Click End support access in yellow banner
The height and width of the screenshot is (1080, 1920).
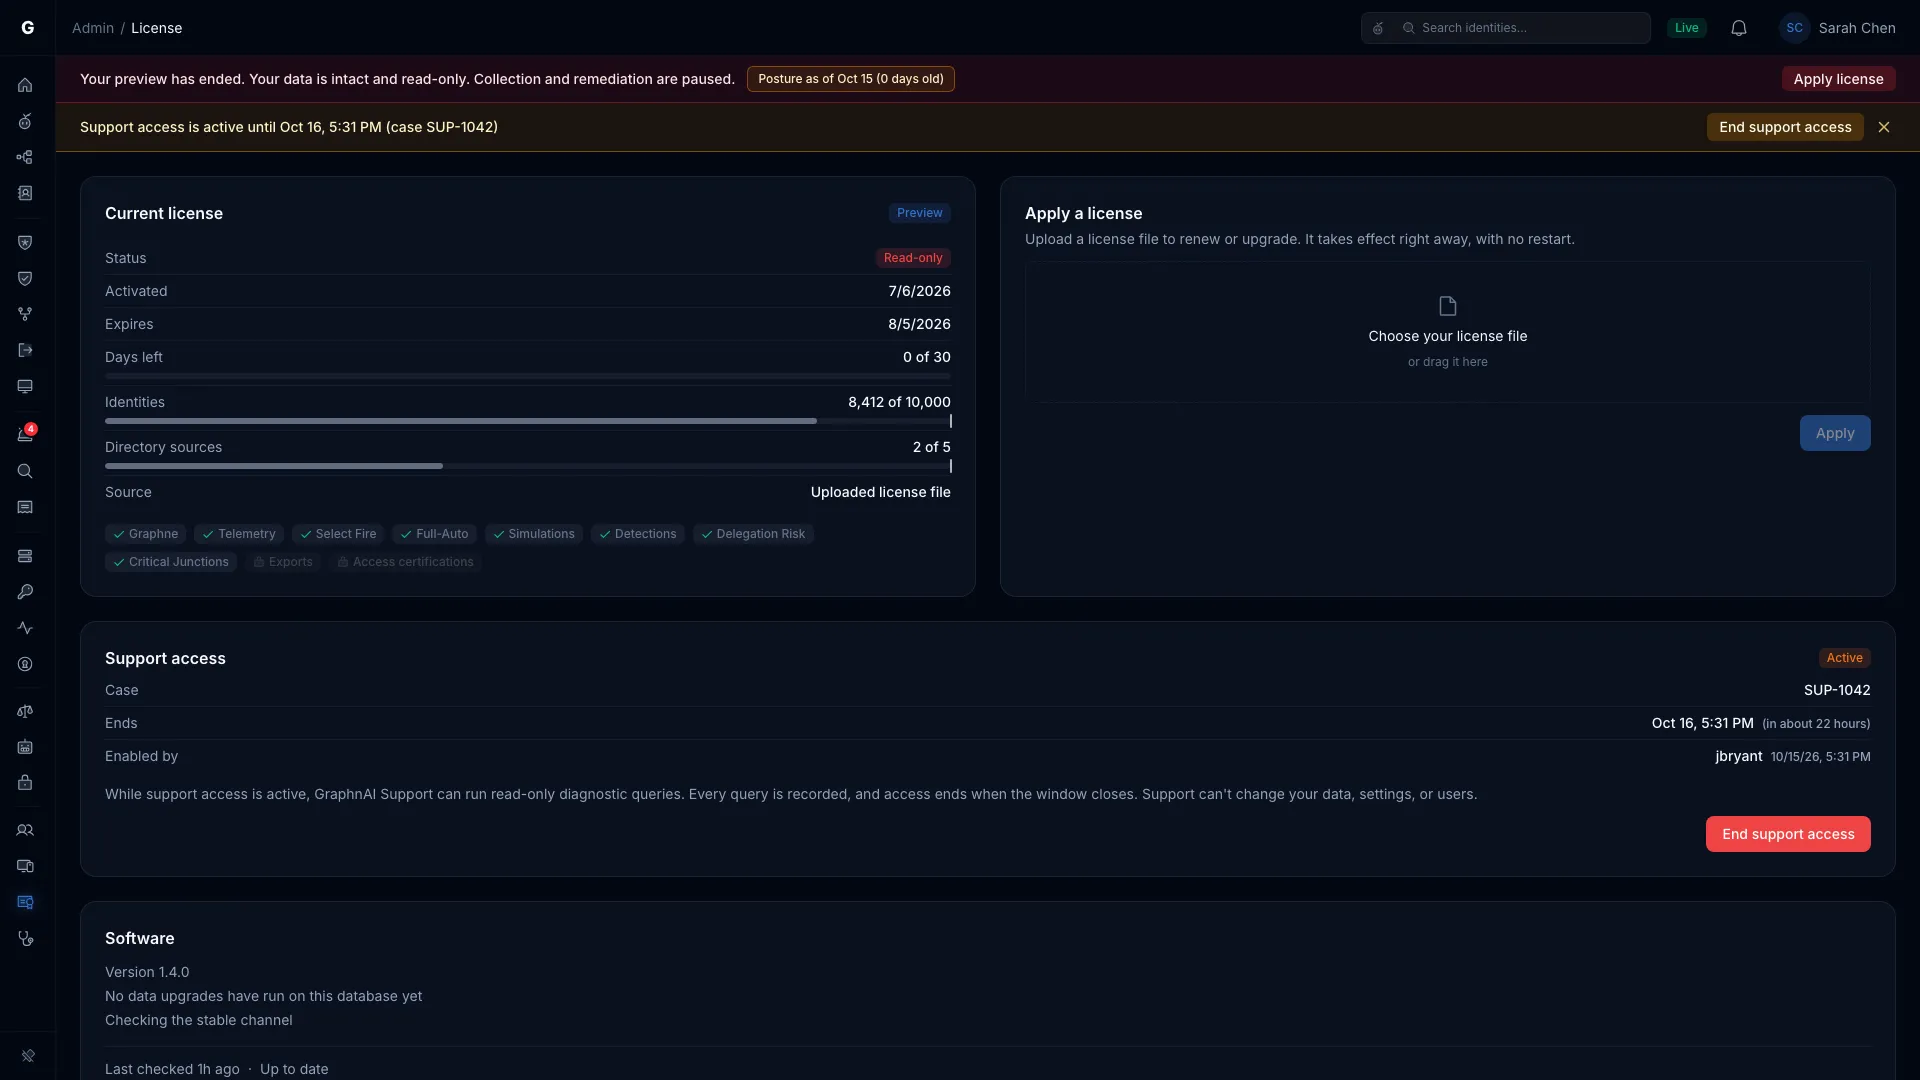(x=1785, y=127)
